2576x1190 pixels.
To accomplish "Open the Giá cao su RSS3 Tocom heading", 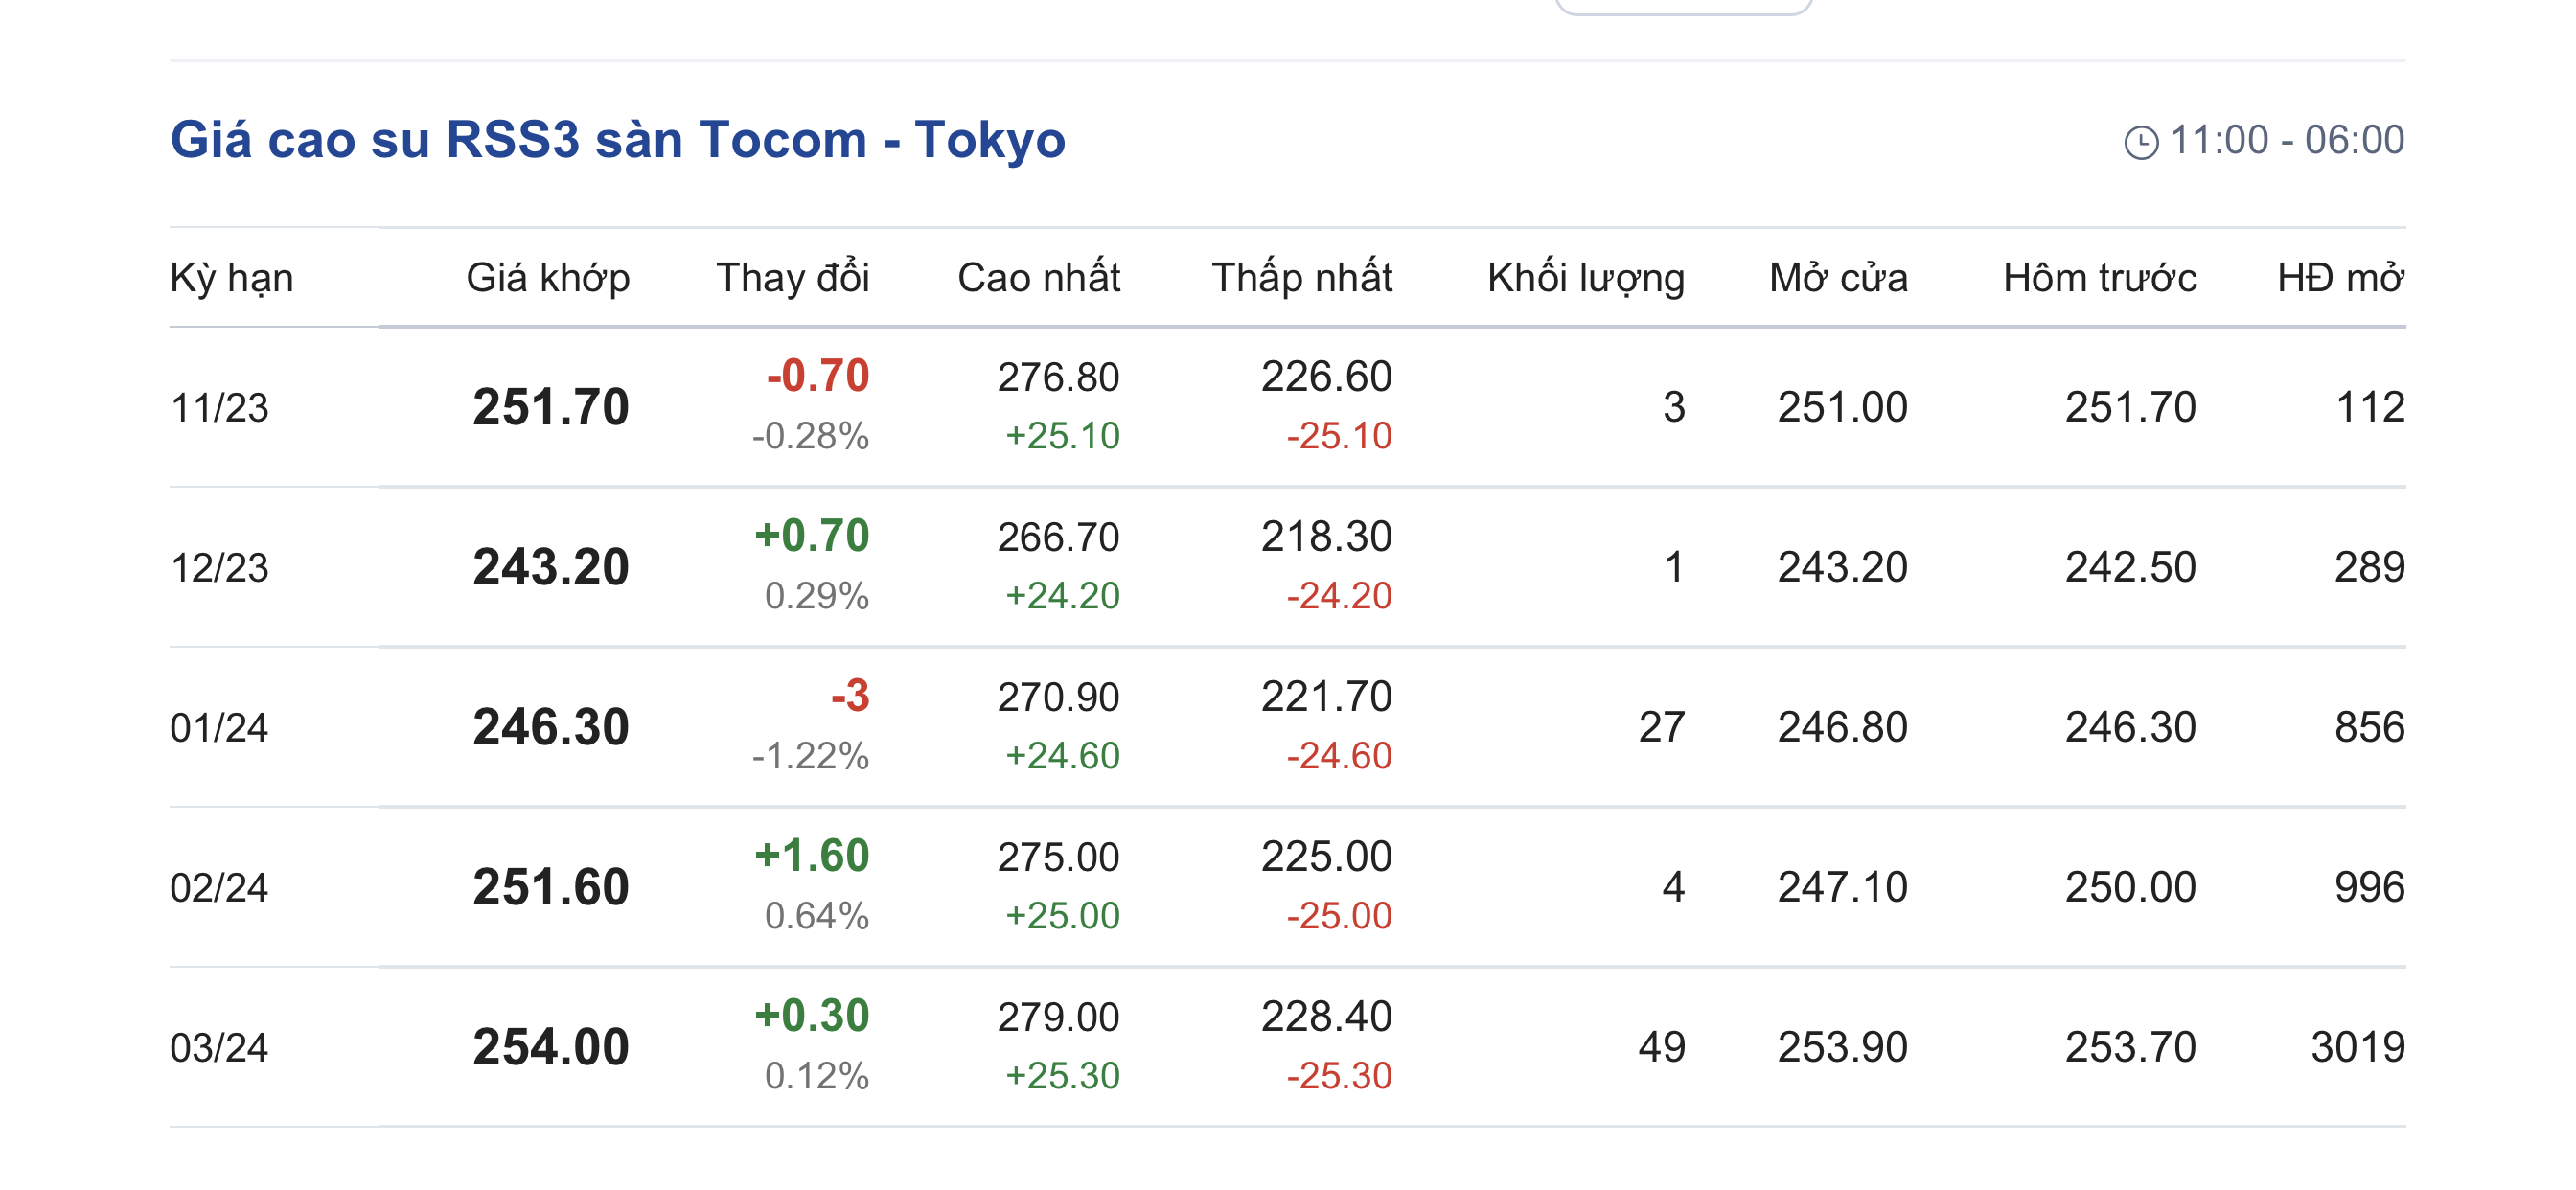I will (x=617, y=139).
